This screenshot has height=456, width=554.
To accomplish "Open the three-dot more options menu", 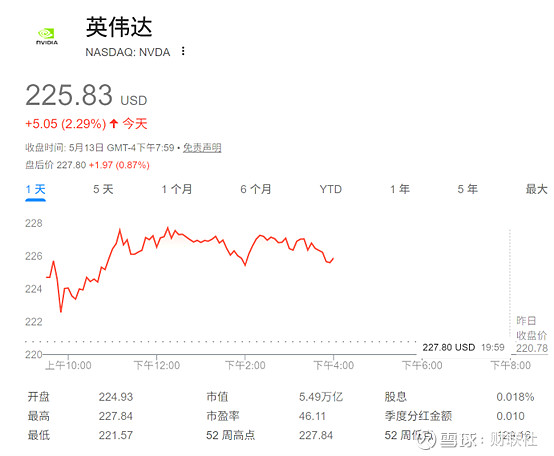I will click(183, 51).
